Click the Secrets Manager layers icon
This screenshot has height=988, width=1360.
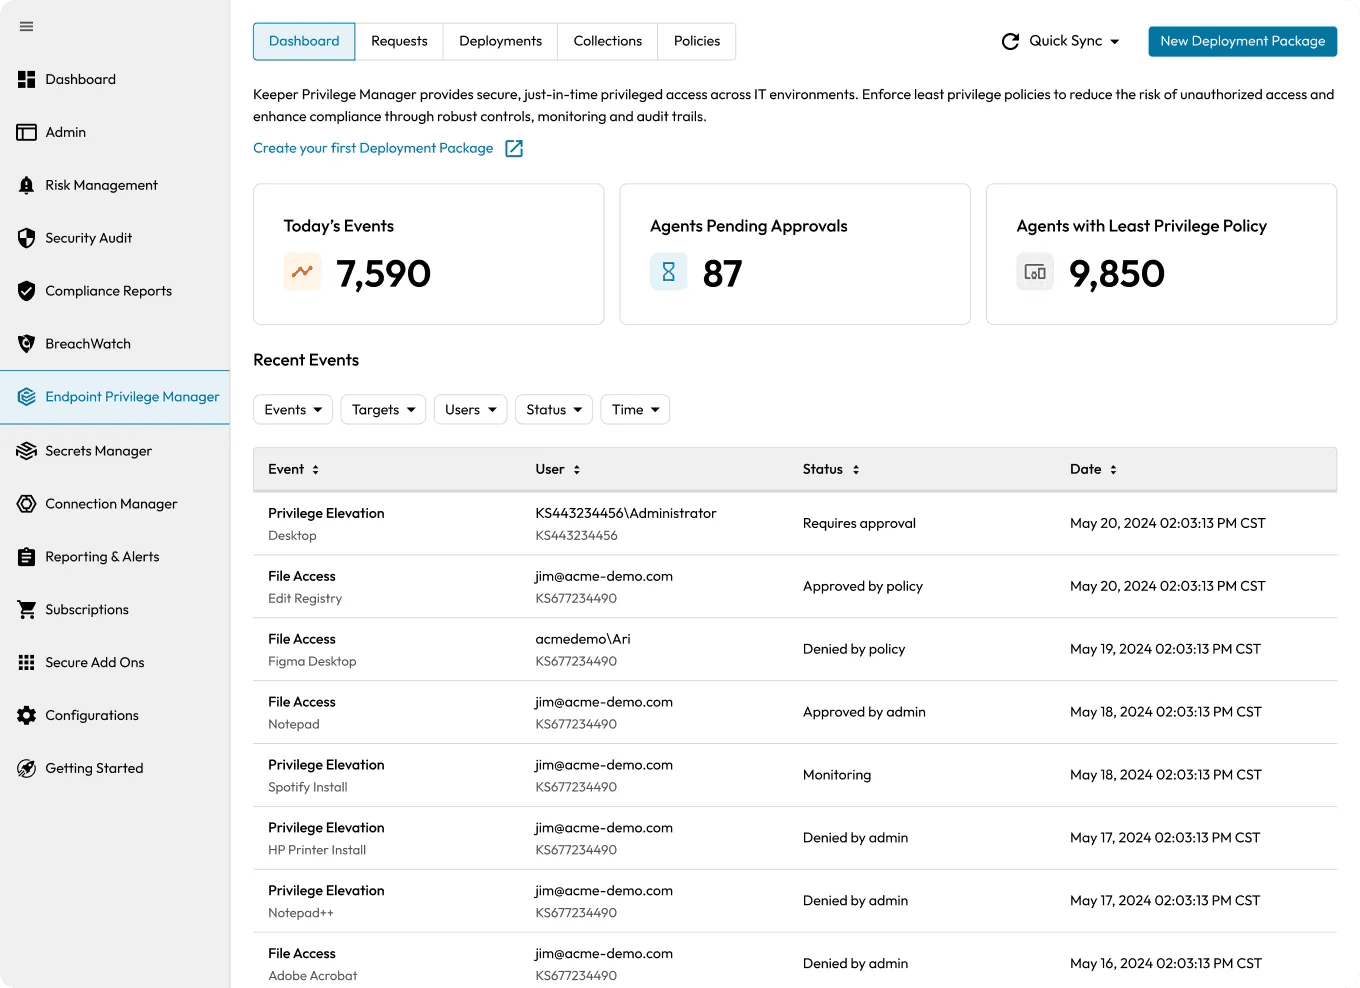tap(27, 451)
